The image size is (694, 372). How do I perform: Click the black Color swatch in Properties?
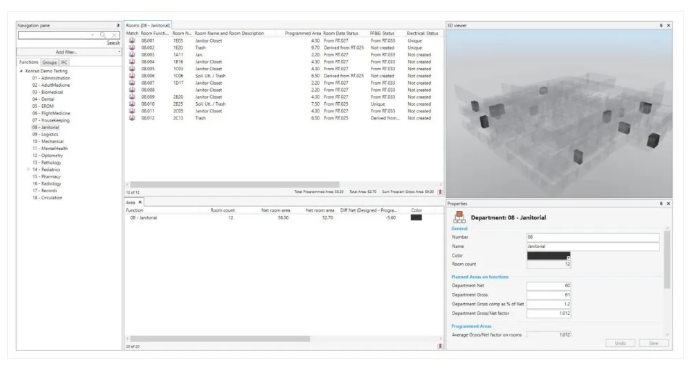tap(548, 256)
